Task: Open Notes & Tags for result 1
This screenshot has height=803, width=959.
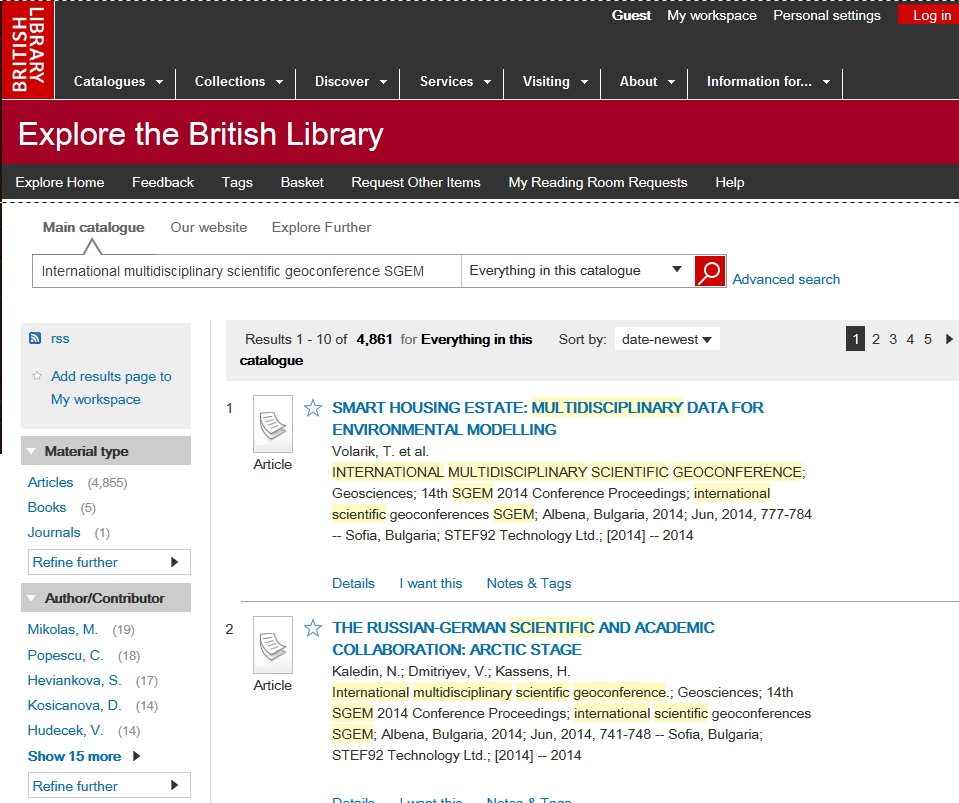Action: (528, 583)
